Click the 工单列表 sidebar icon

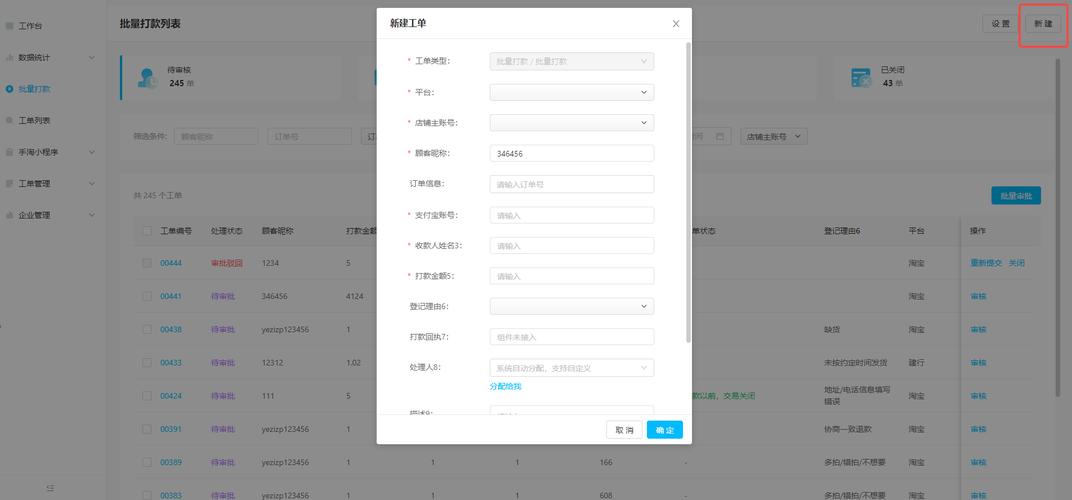tap(10, 120)
